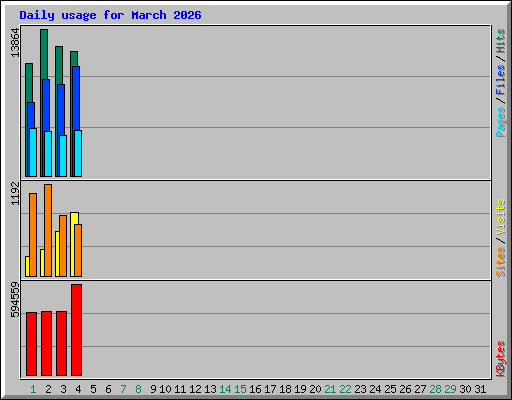Screen dimensions: 512x400
Task: Click day 10 on the x-axis
Action: coord(165,389)
